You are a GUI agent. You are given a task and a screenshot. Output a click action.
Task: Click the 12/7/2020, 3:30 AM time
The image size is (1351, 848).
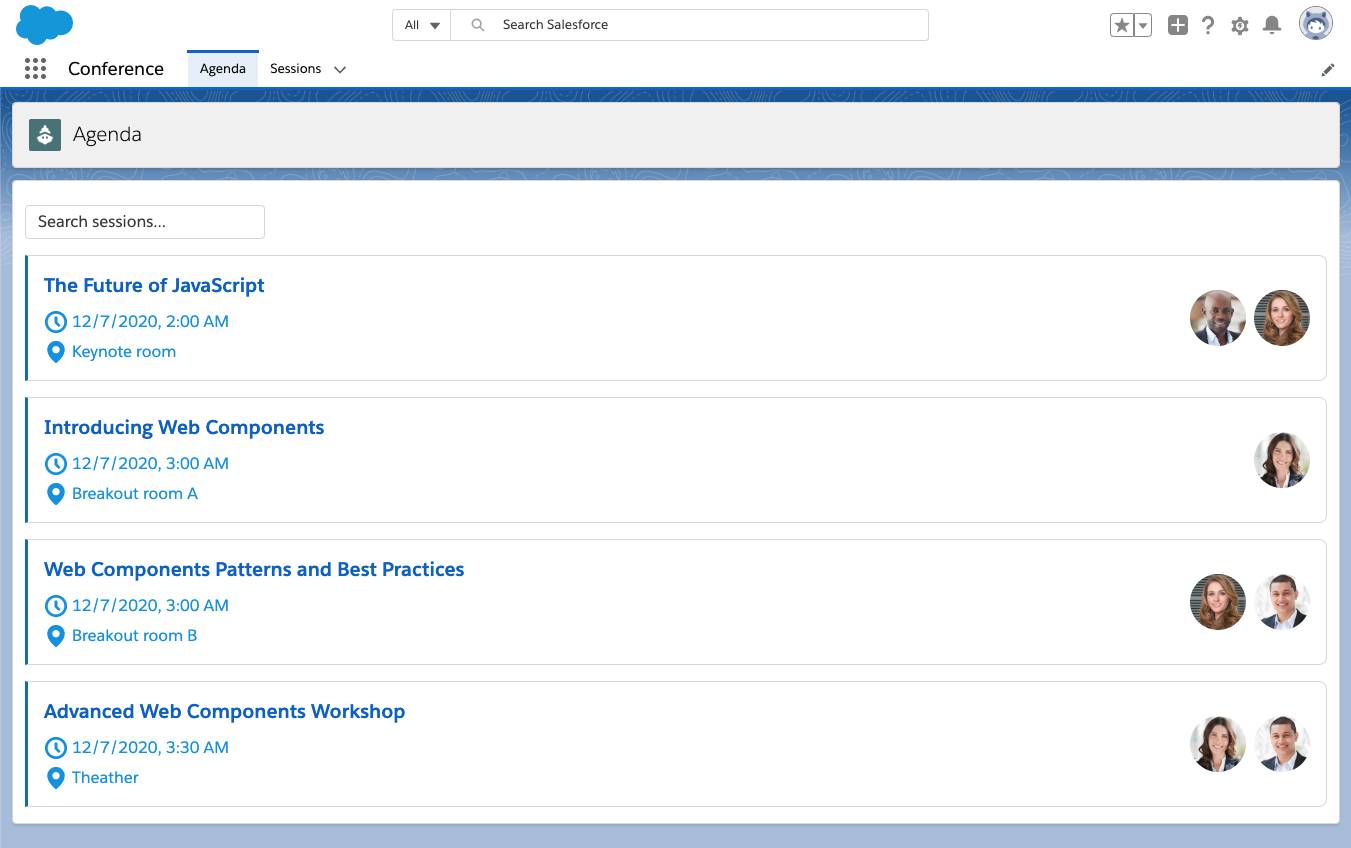150,747
